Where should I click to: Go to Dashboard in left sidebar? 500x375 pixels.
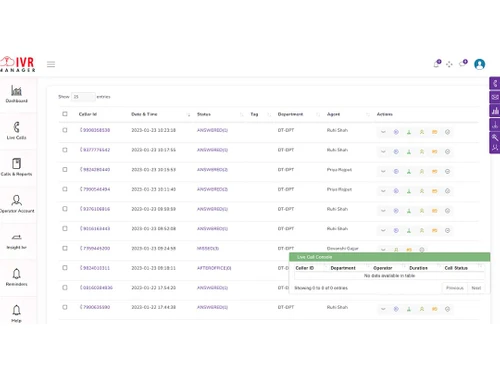pos(17,94)
